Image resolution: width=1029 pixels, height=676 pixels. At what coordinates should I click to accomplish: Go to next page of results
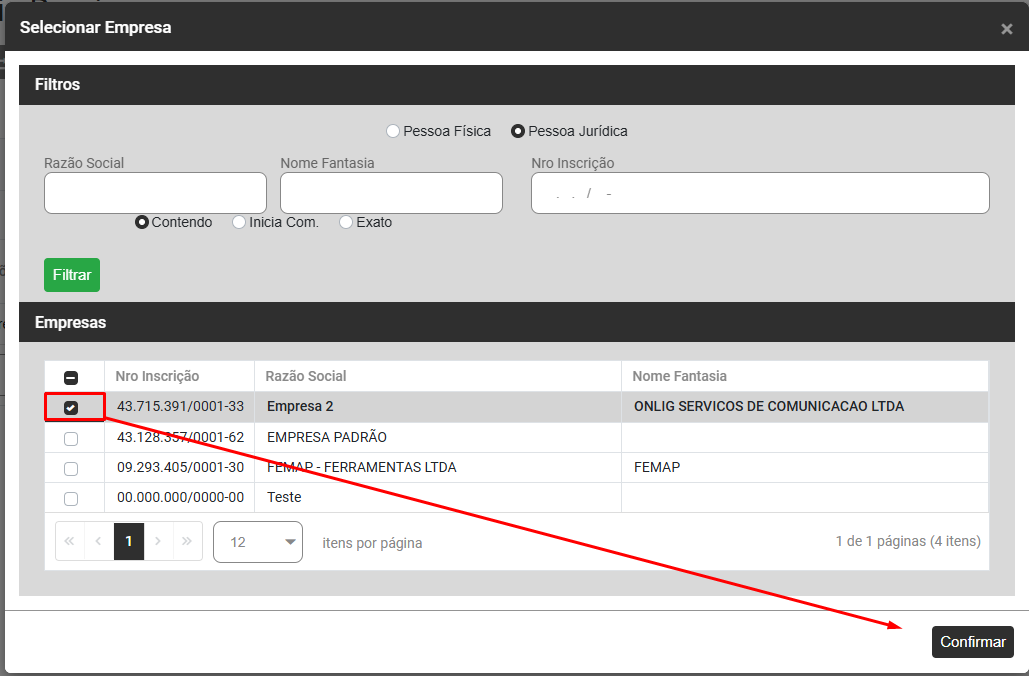click(x=158, y=541)
